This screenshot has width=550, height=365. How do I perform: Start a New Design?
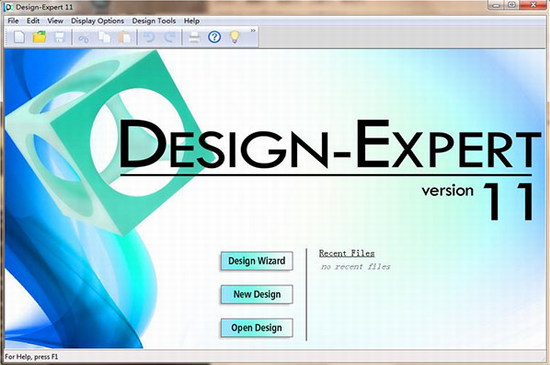tap(257, 294)
